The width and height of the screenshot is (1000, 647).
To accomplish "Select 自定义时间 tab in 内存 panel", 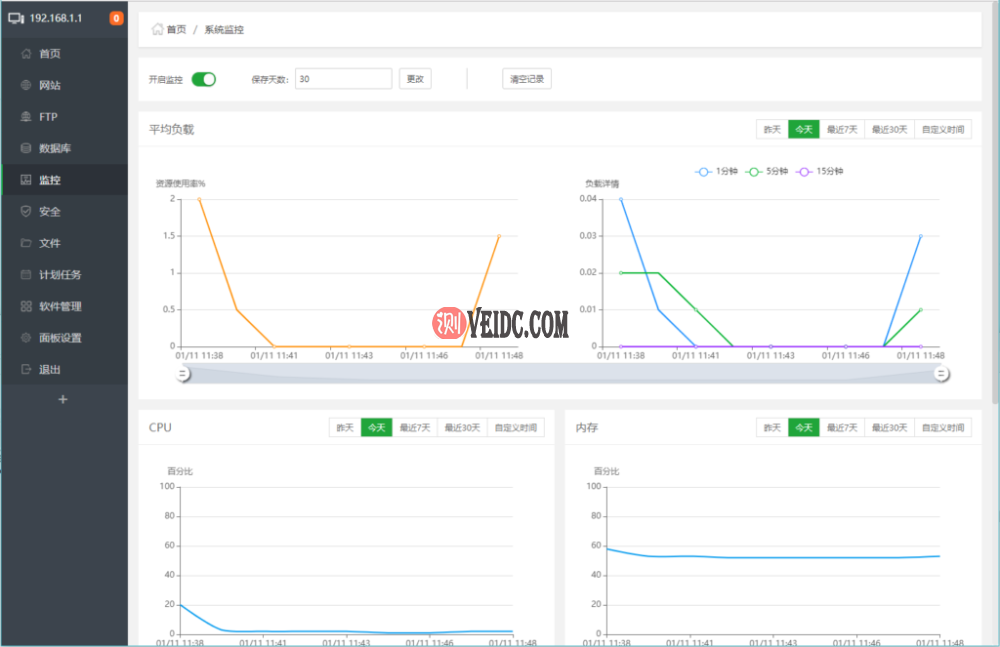I will [x=943, y=428].
